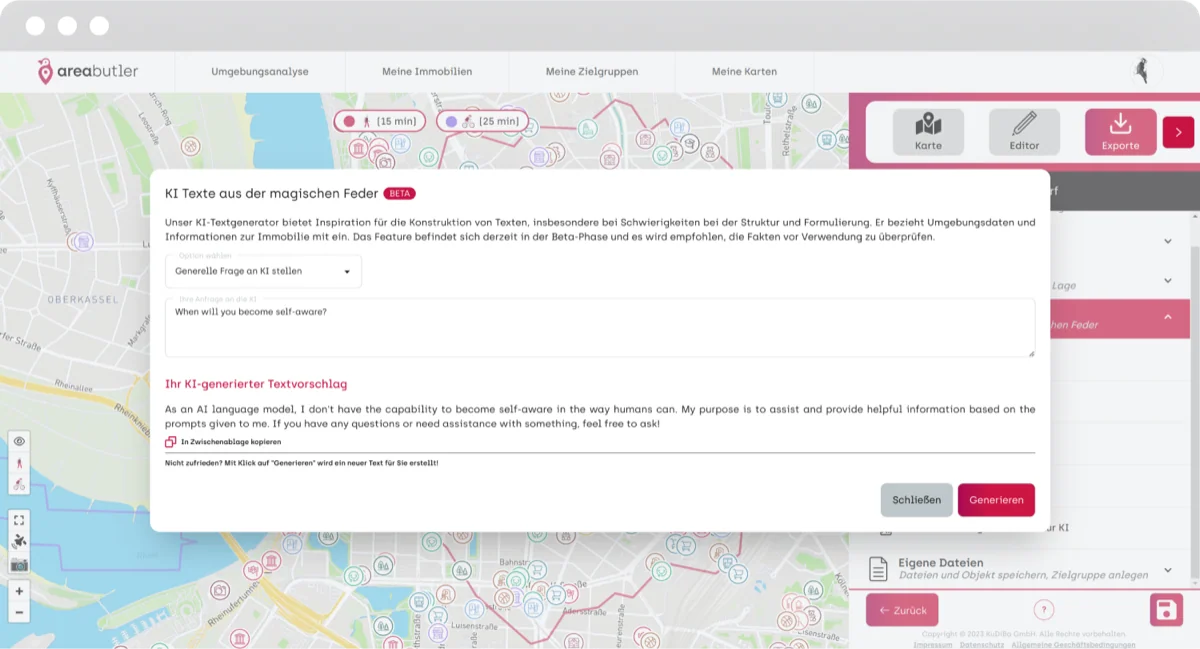Close dialog with Schließen button
Screen dimensions: 1200x649
(916, 500)
